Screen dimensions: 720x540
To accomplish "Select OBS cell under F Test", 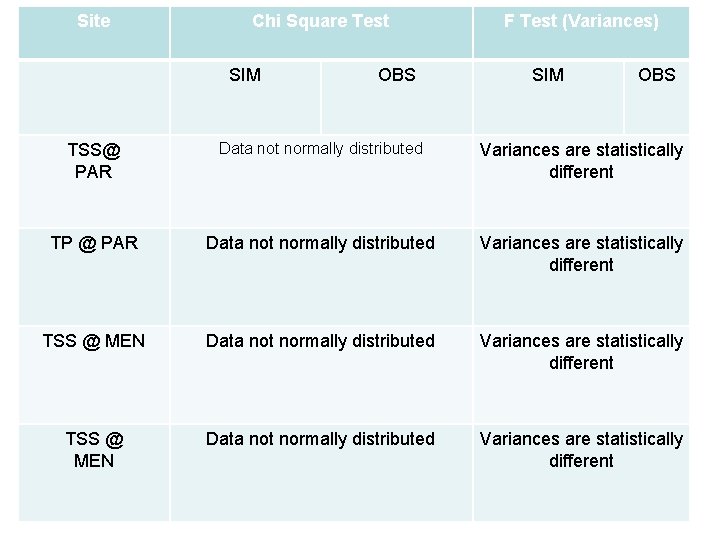I will point(657,97).
